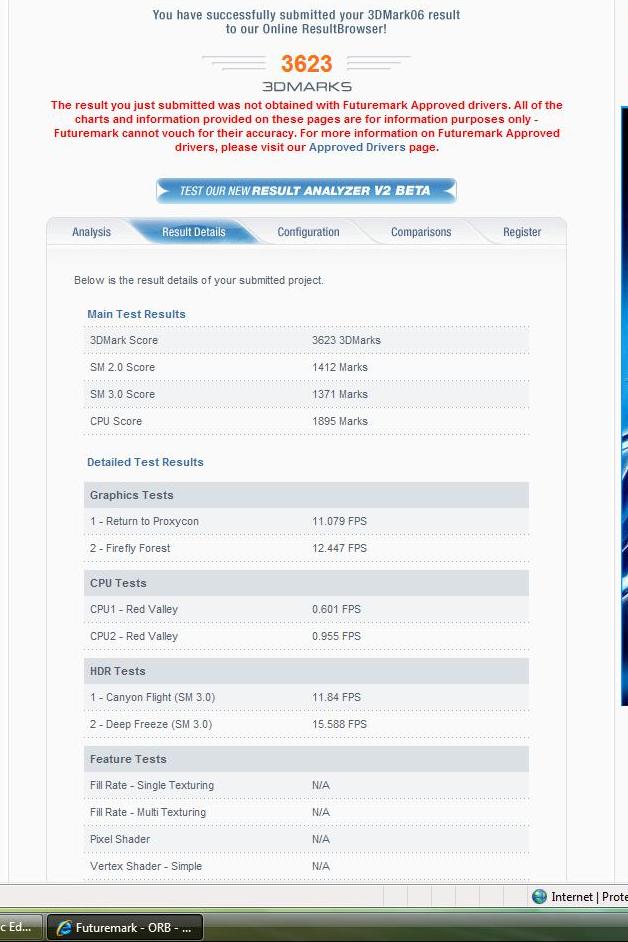Click the HDR Tests section header
The width and height of the screenshot is (628, 942).
click(306, 671)
